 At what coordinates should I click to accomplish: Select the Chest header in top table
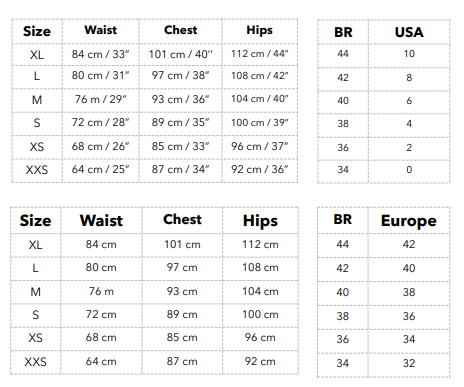180,30
